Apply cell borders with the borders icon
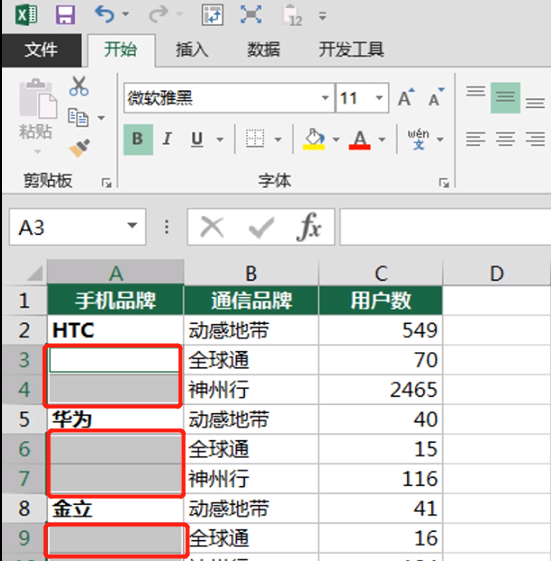The height and width of the screenshot is (561, 551). (x=255, y=138)
